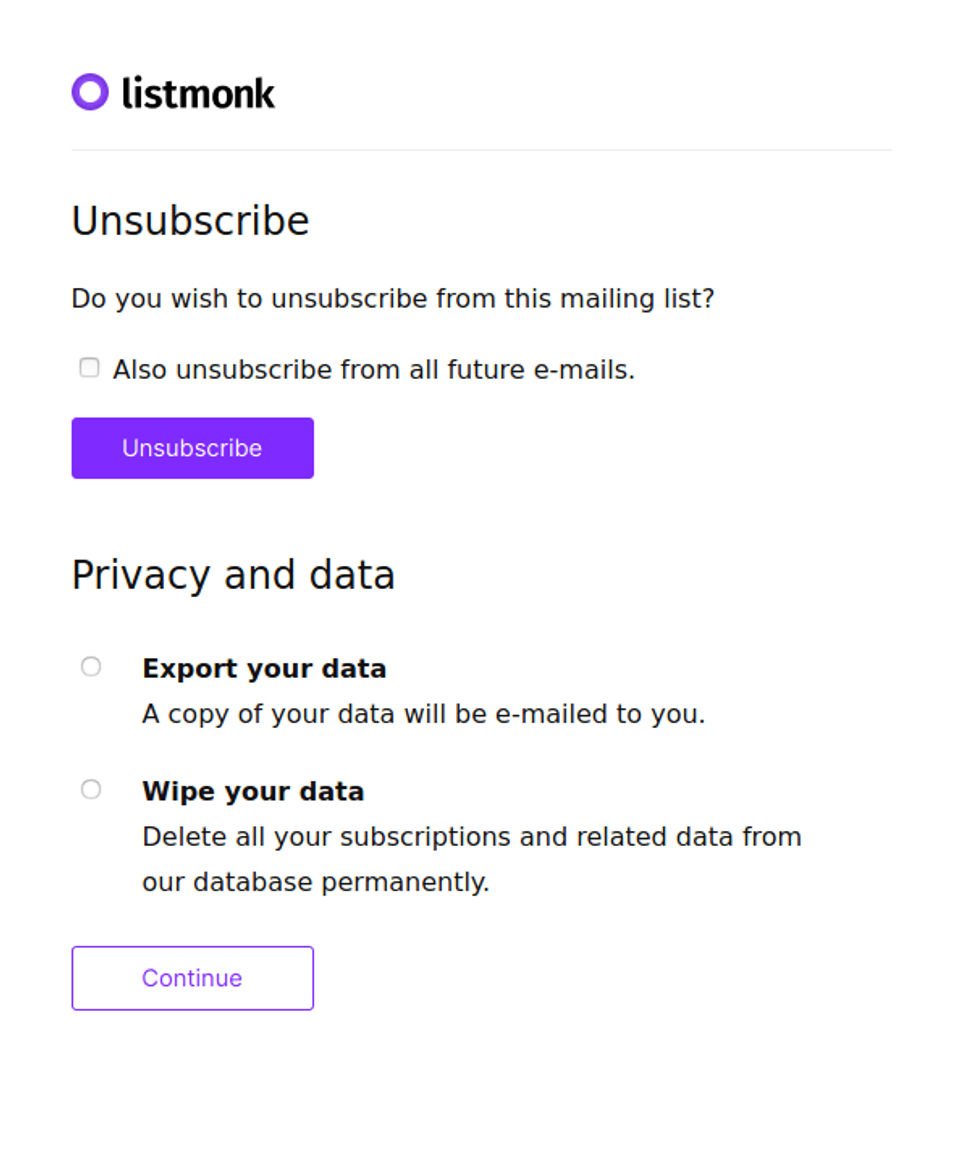Viewport: 960px width, 1149px height.
Task: Click the 'Do you wish to unsubscribe' question text
Action: click(392, 299)
